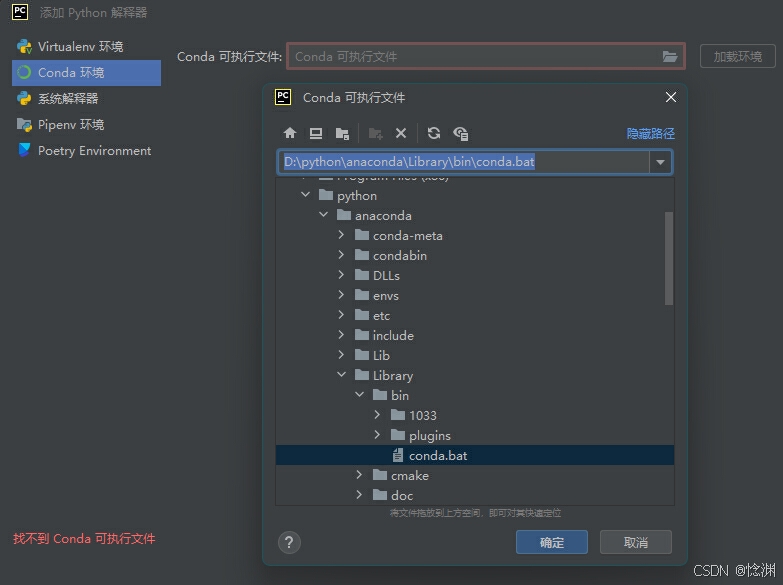The width and height of the screenshot is (783, 585).
Task: Expand the etc folder
Action: click(x=341, y=315)
